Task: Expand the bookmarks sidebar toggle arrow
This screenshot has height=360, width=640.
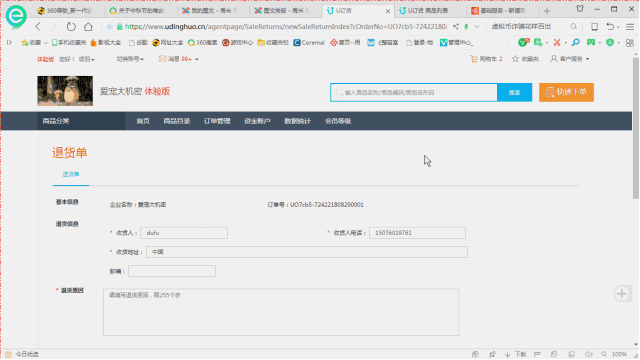Action: pos(9,42)
